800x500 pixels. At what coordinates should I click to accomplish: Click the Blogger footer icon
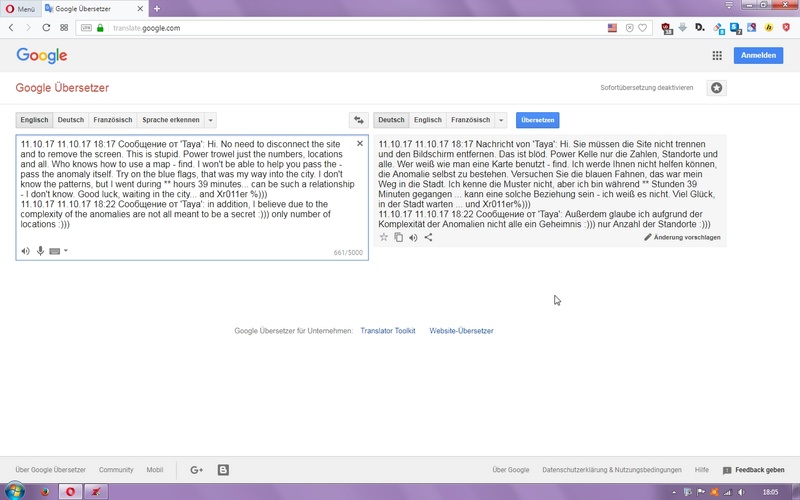[223, 470]
